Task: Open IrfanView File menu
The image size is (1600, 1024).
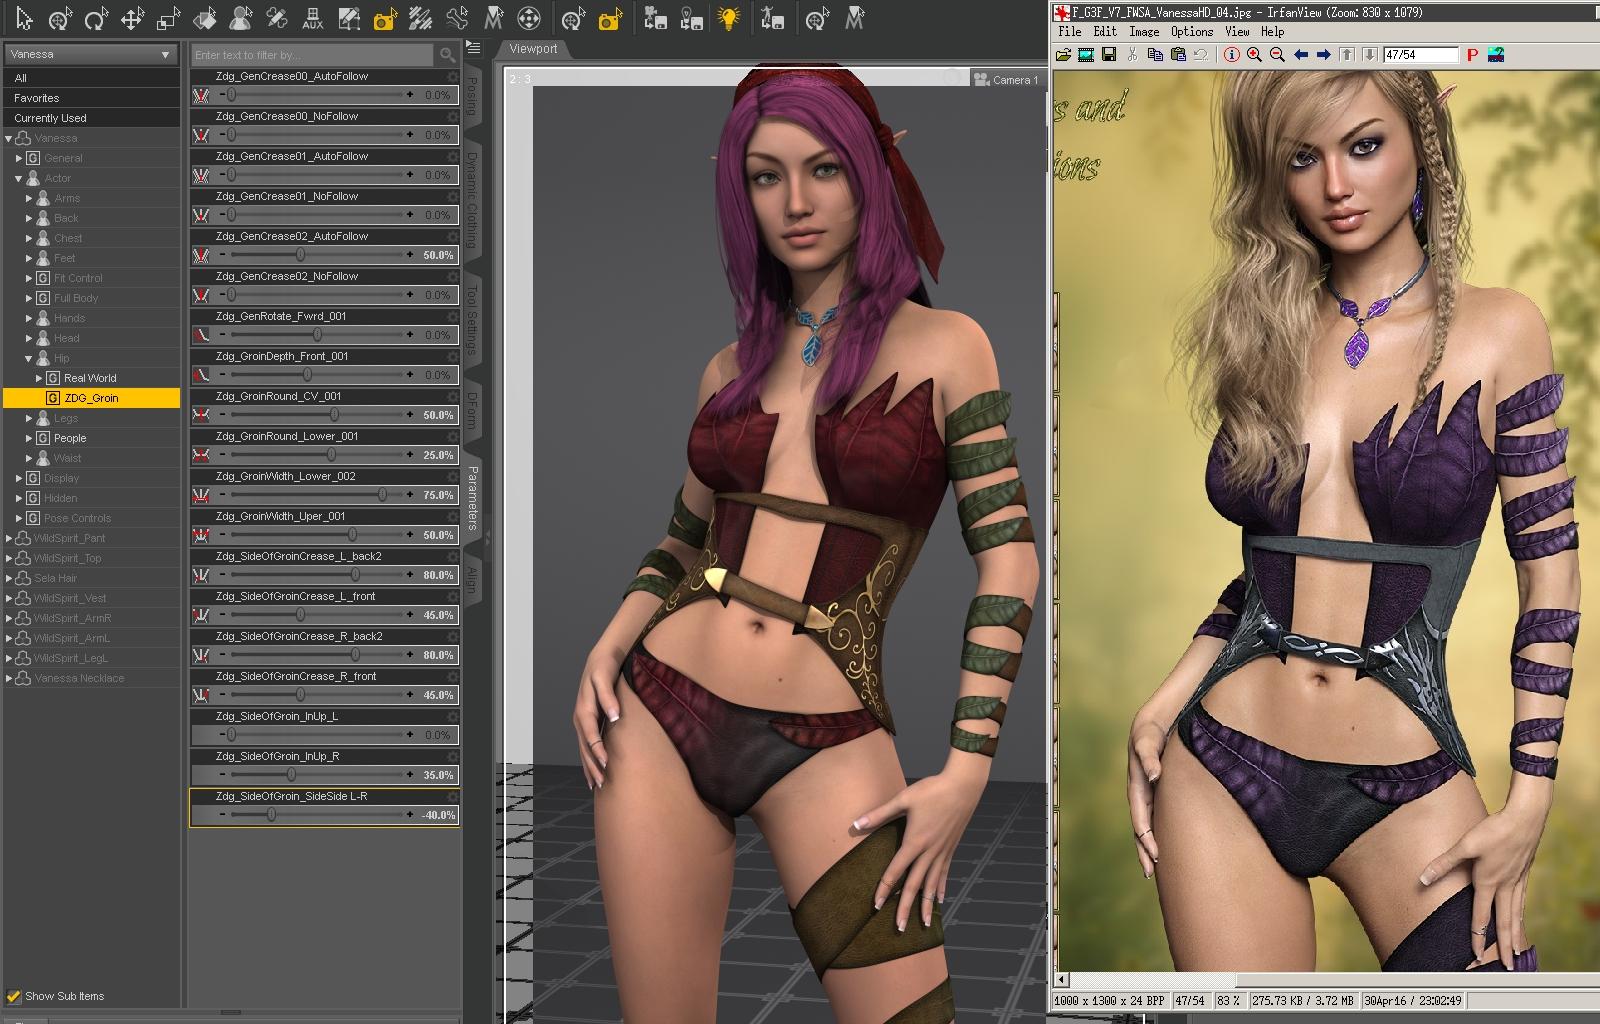Action: pos(1070,32)
